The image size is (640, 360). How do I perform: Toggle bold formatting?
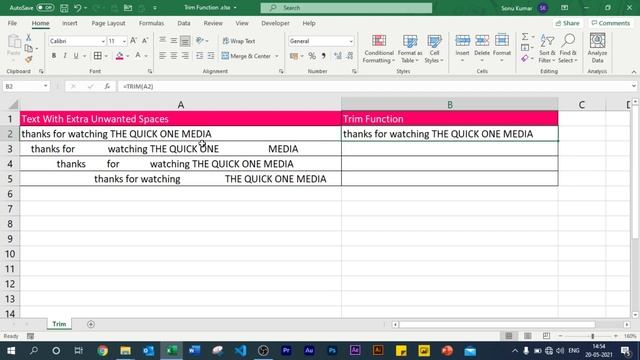54,56
